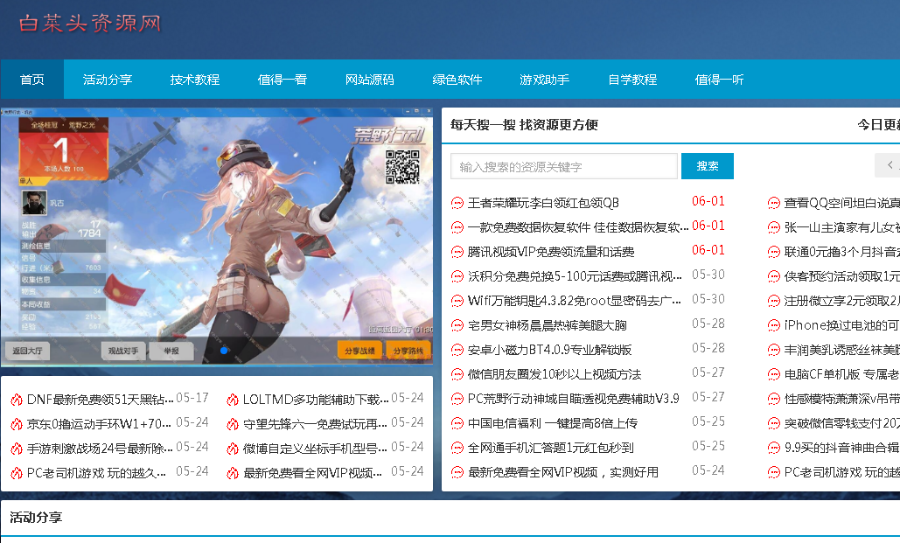Open the 网站源码 navigation tab
900x543 pixels.
(370, 79)
